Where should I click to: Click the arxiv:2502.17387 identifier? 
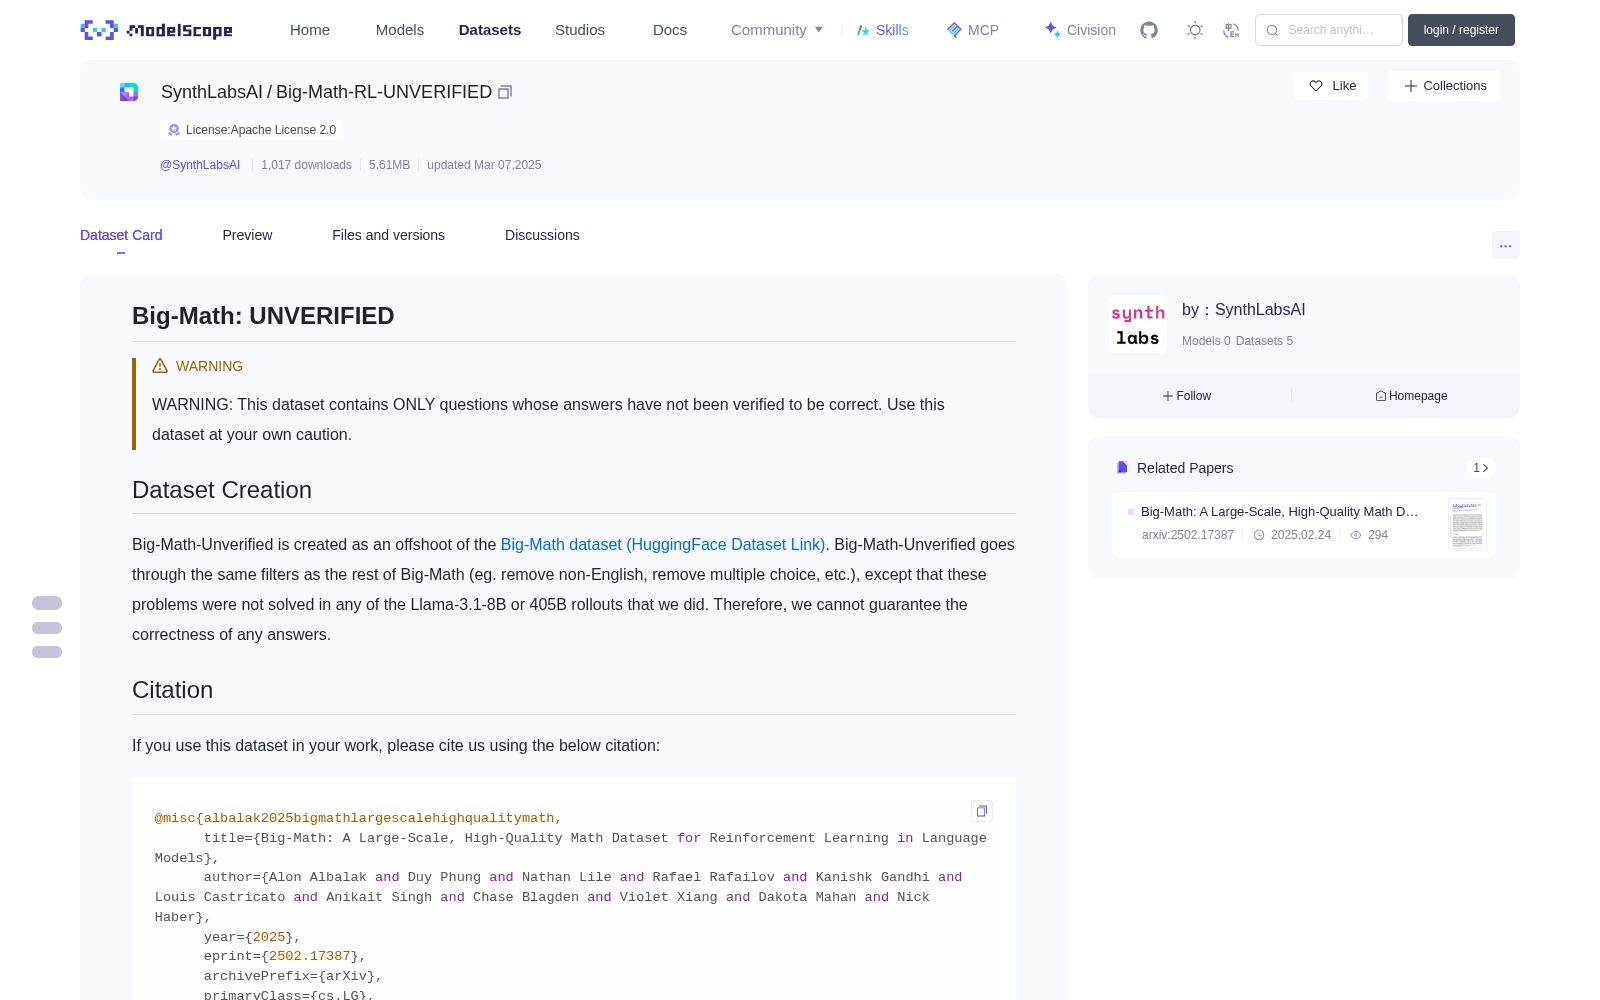(x=1188, y=535)
